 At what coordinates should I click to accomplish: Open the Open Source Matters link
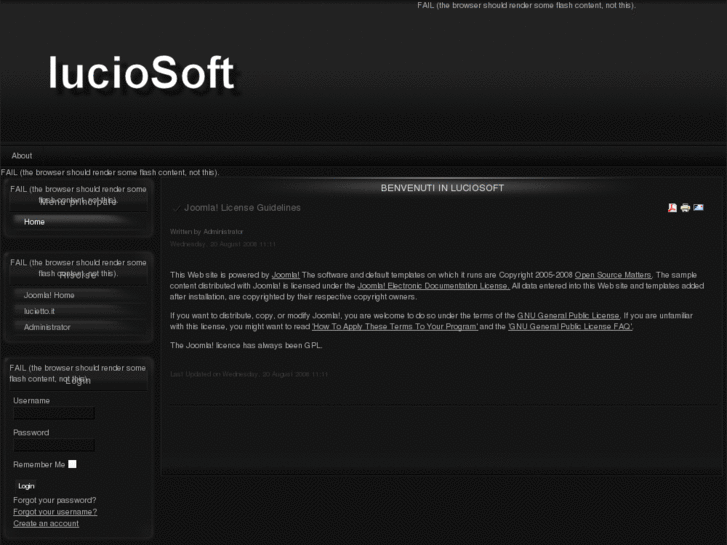[613, 275]
